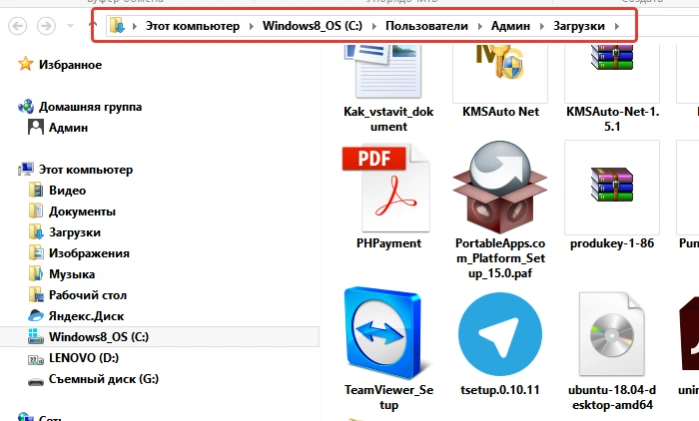Open 'Яндекс.Диск' in sidebar
This screenshot has height=421, width=699.
click(x=86, y=316)
